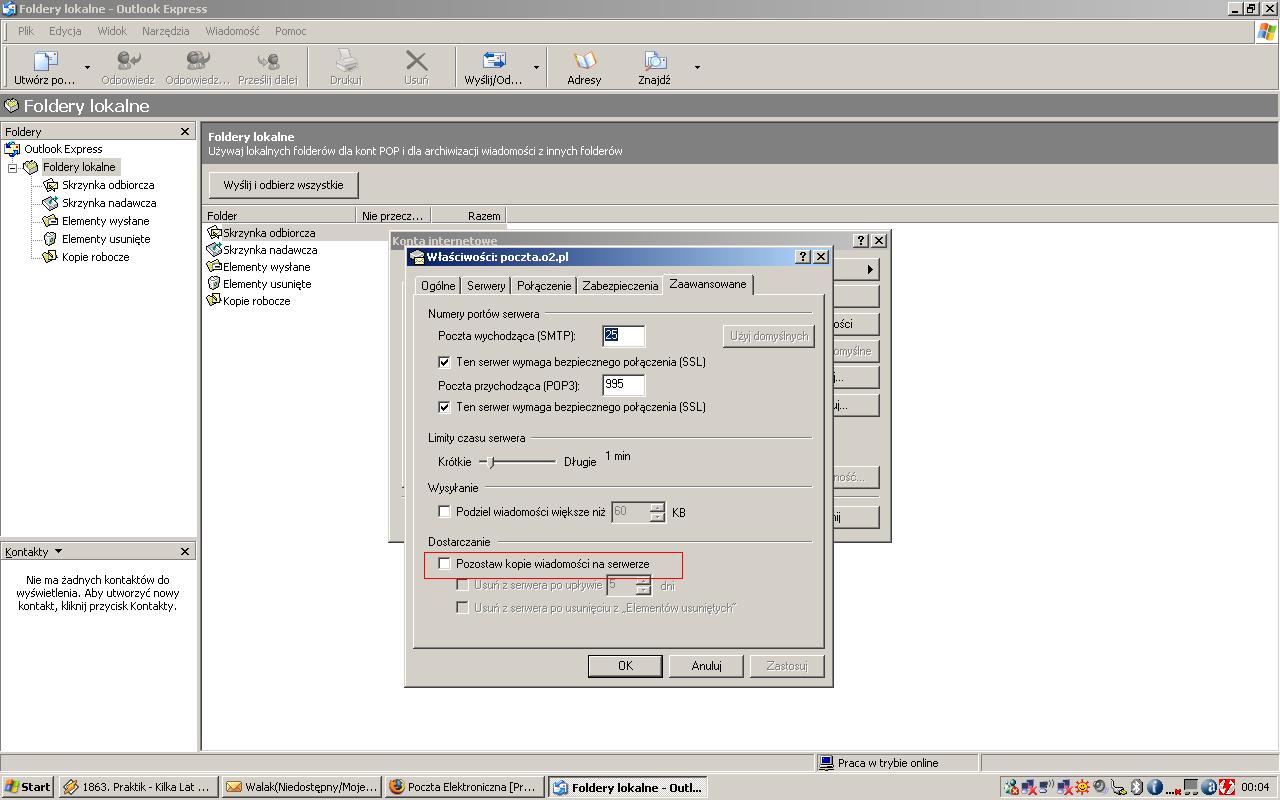Screen dimensions: 1280x800
Task: Close the Foldery pane
Action: pyautogui.click(x=185, y=131)
